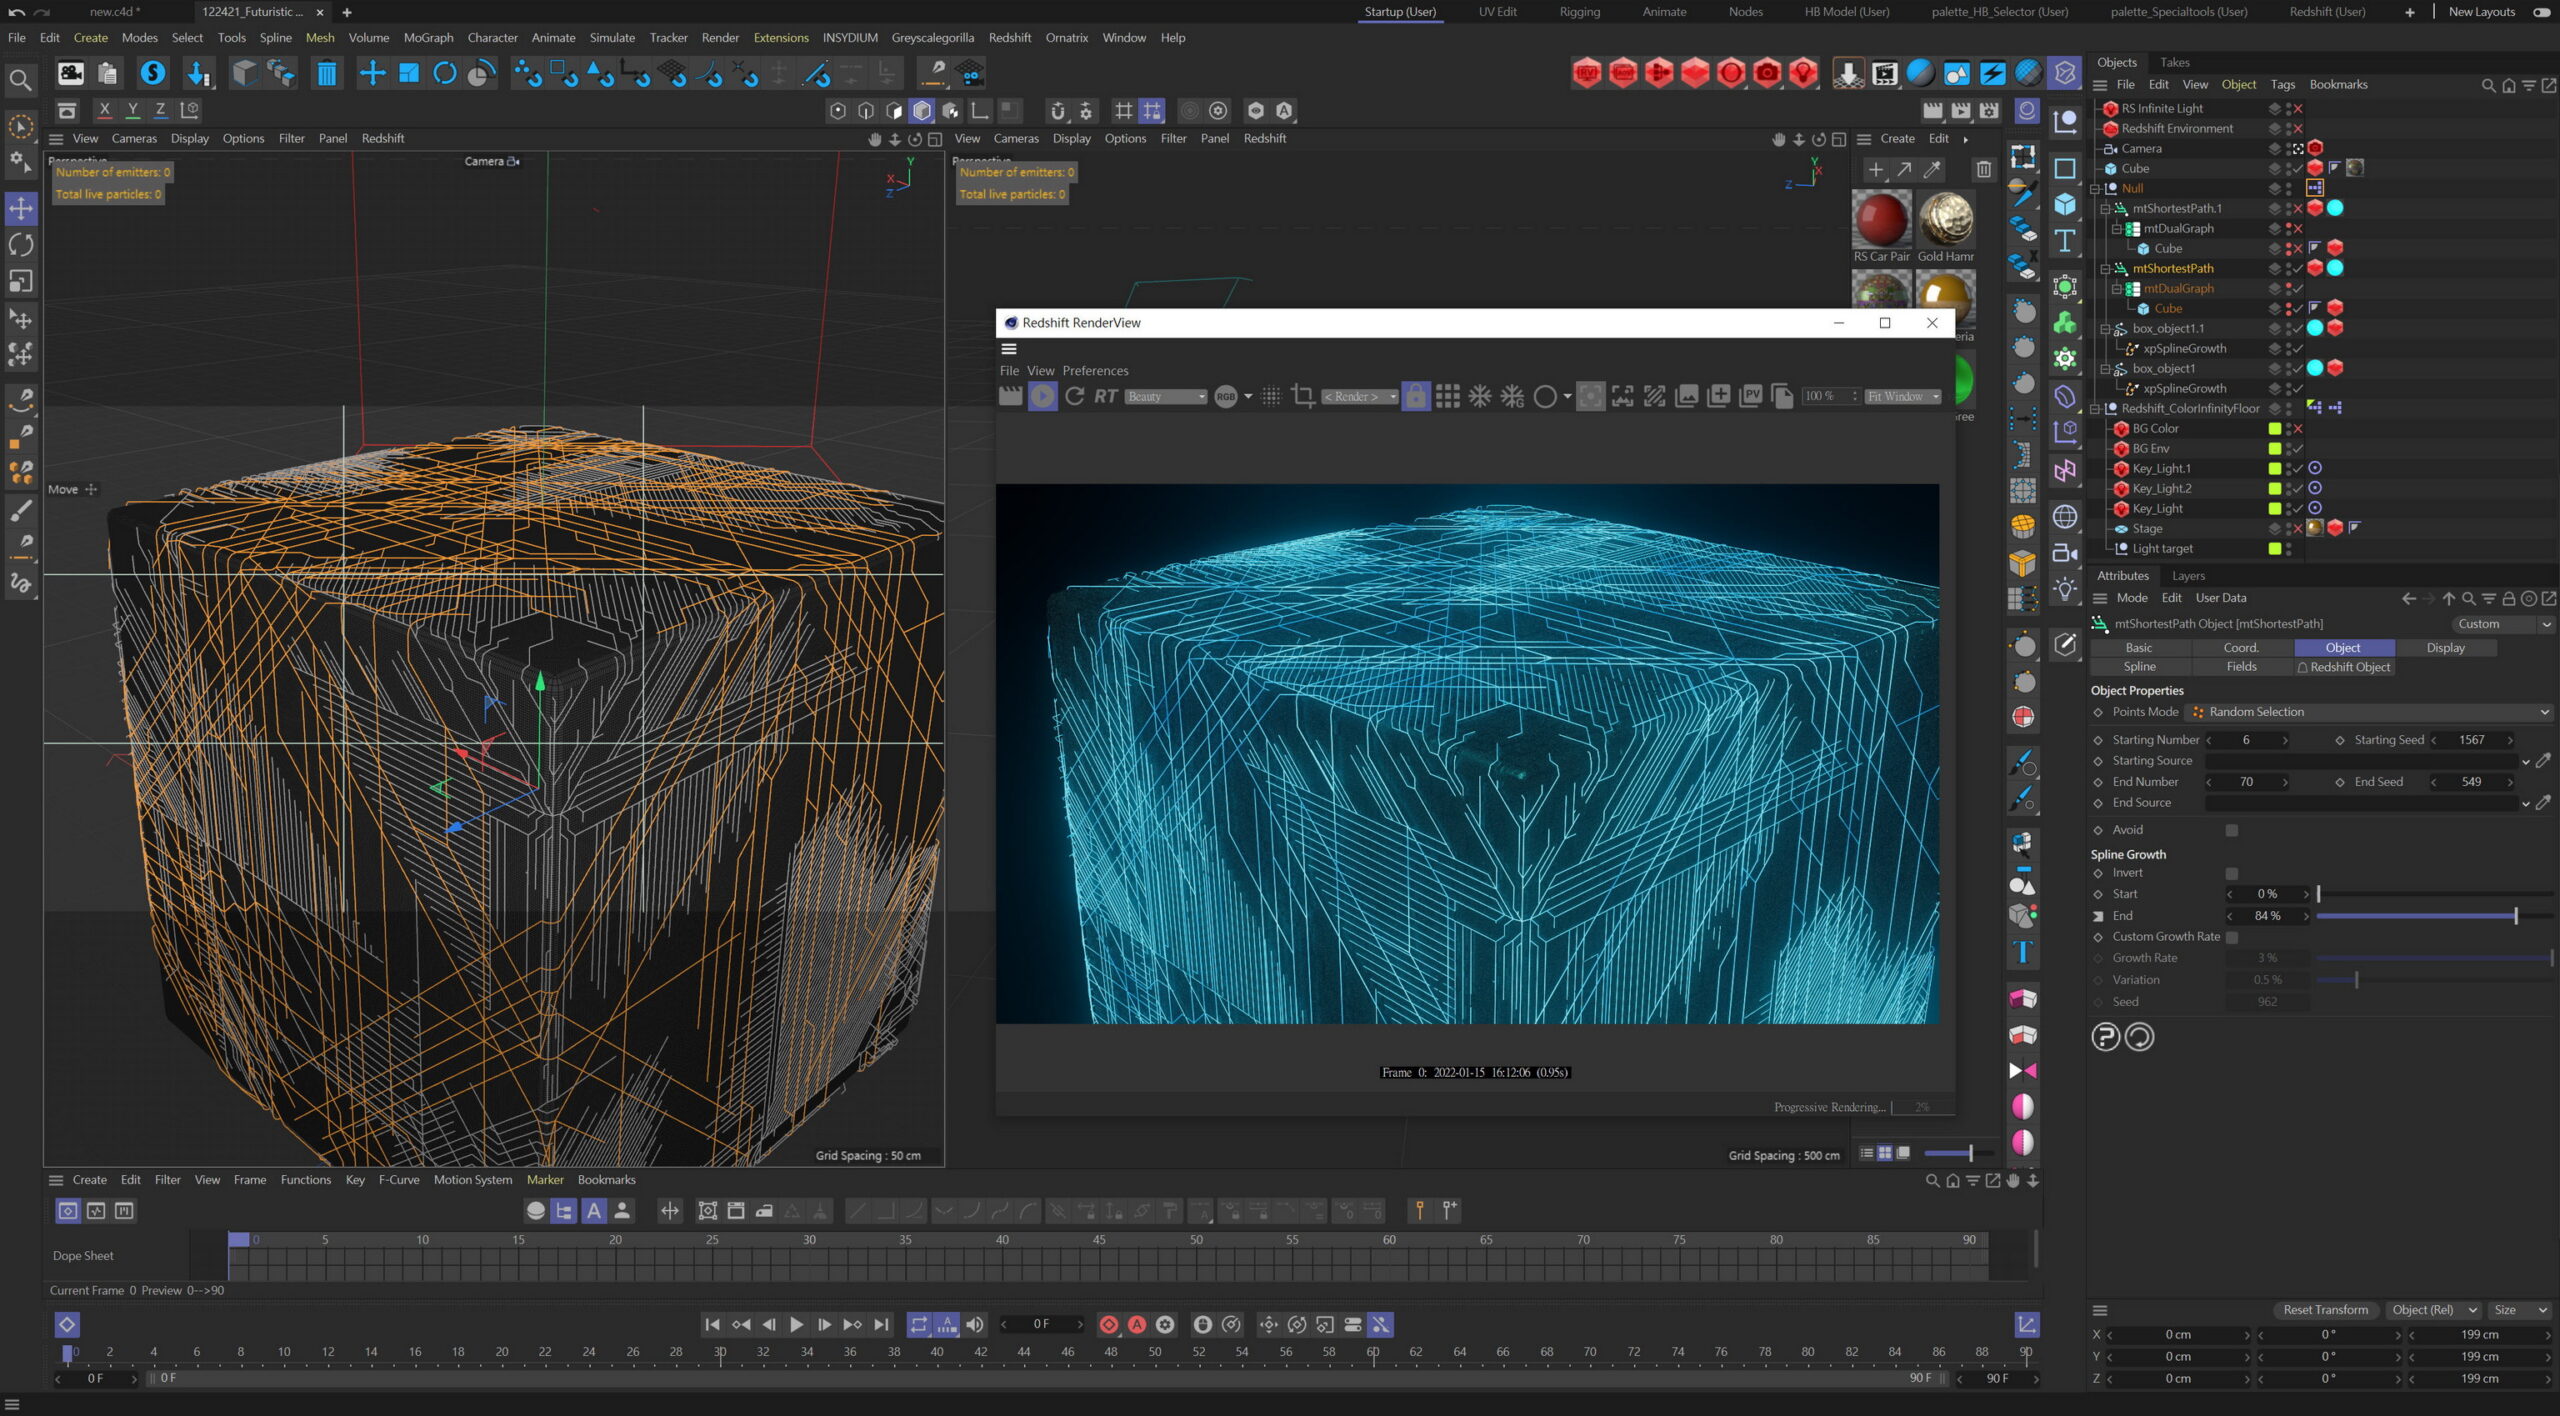Select the Fields attribute tab button
Image resolution: width=2560 pixels, height=1416 pixels.
coord(2241,667)
